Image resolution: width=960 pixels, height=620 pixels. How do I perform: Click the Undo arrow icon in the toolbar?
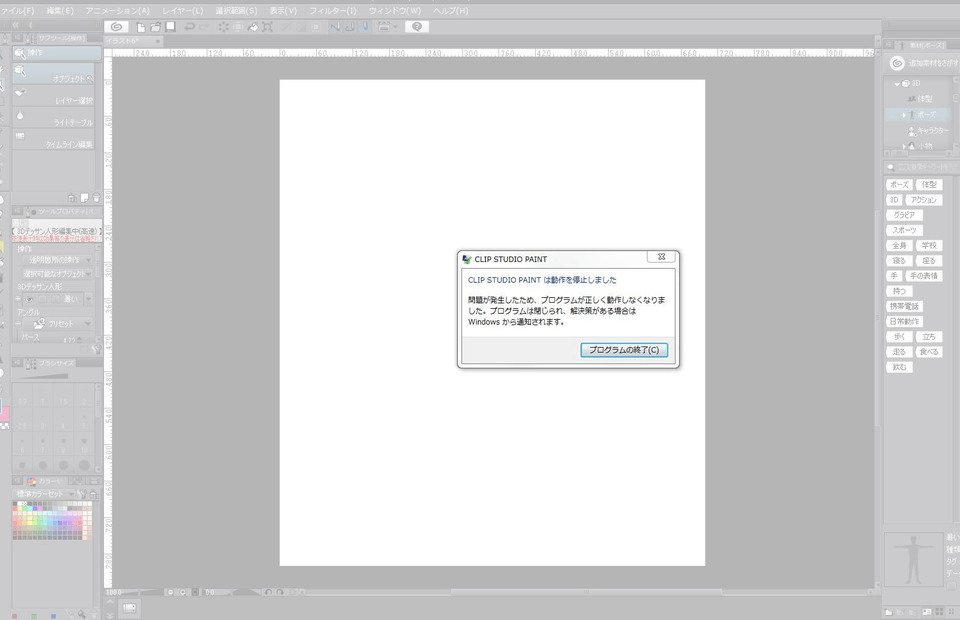[x=190, y=27]
